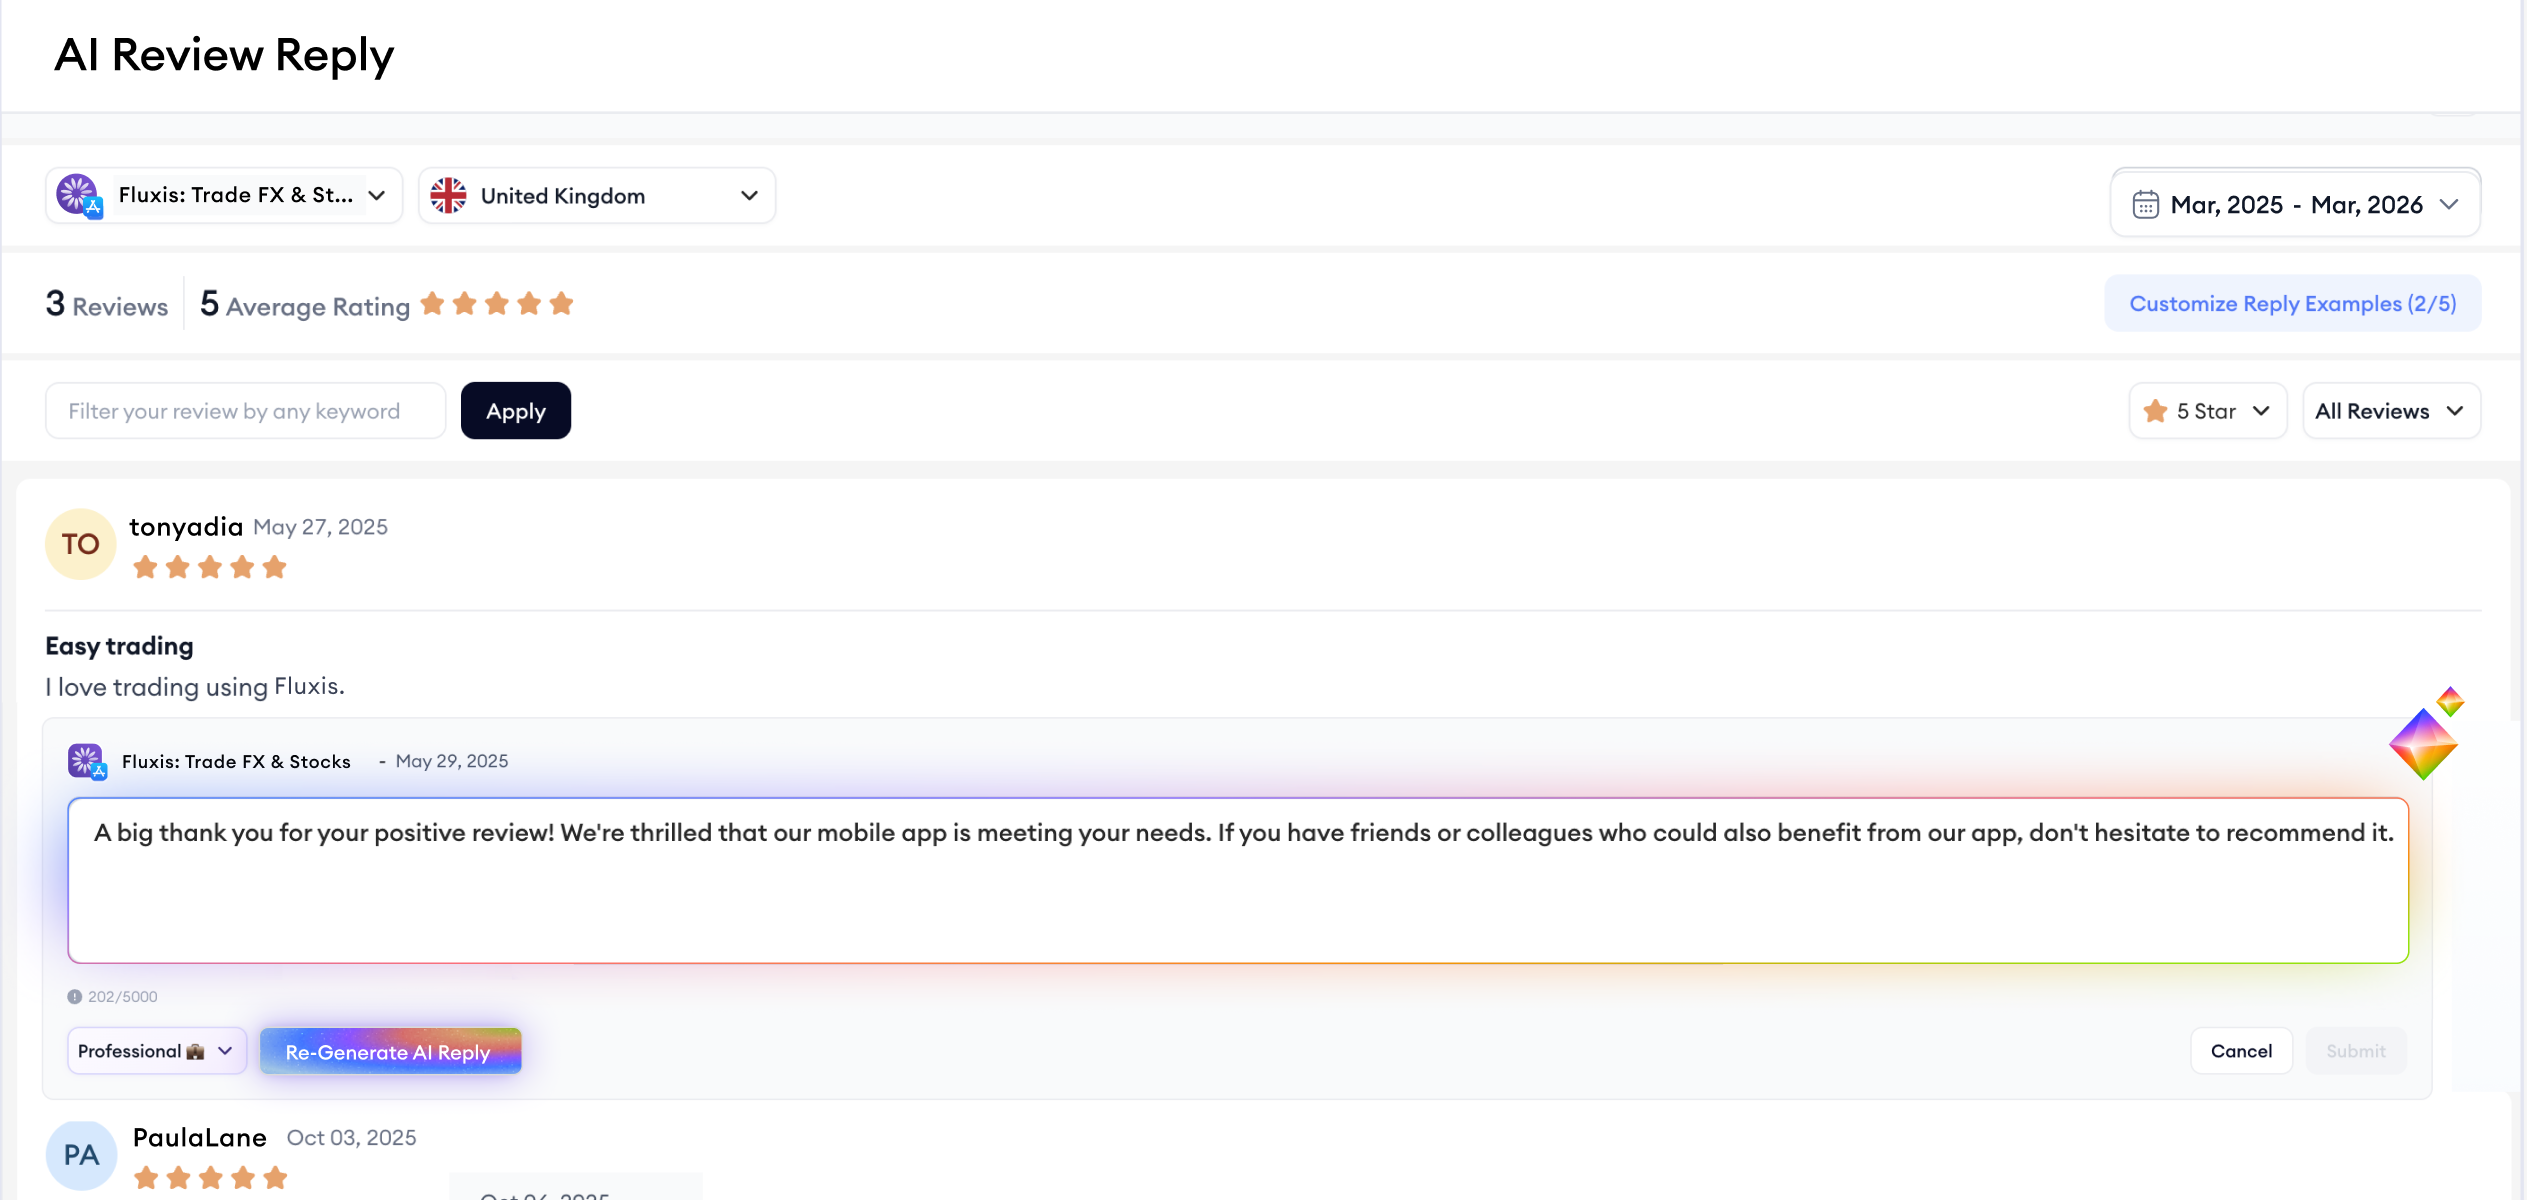Click the star icon in 5 Star filter
This screenshot has height=1200, width=2527.
click(2155, 411)
